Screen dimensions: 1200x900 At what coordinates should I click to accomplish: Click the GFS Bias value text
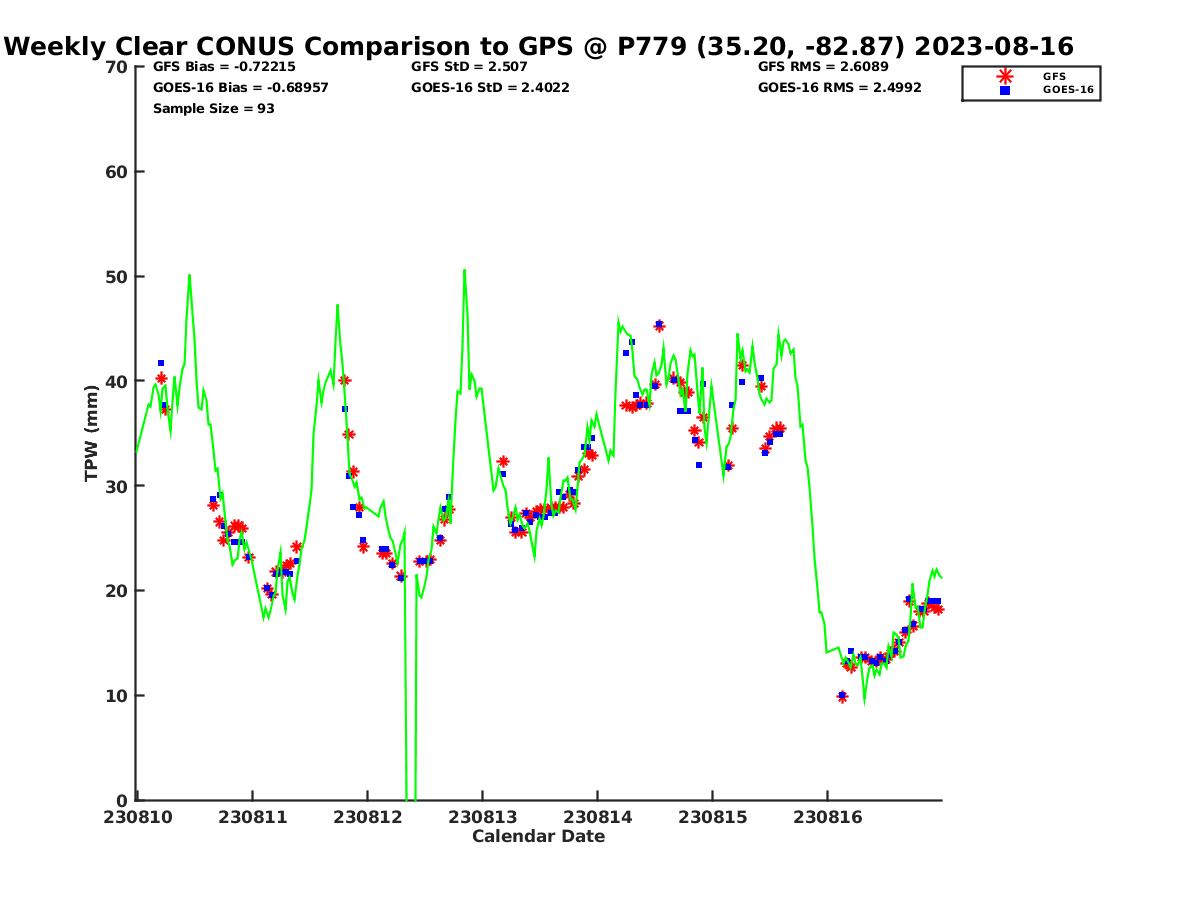(x=224, y=67)
